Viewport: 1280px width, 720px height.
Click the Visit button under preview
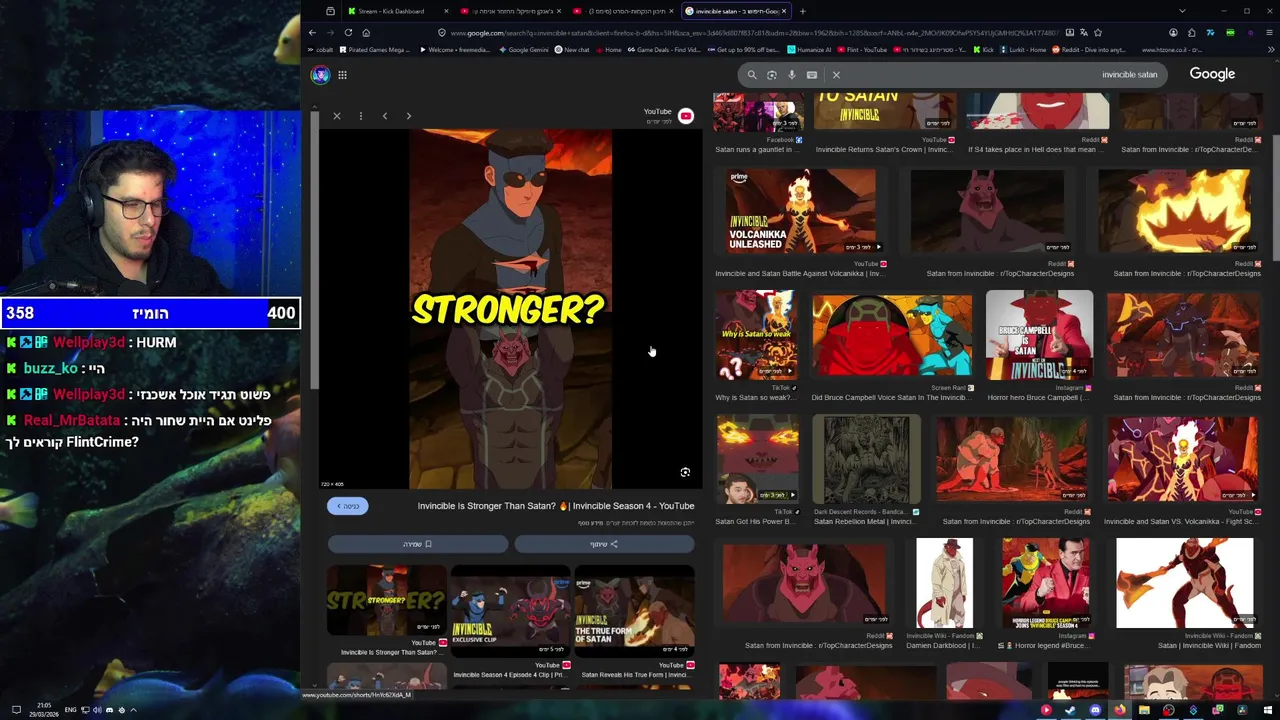tap(348, 506)
